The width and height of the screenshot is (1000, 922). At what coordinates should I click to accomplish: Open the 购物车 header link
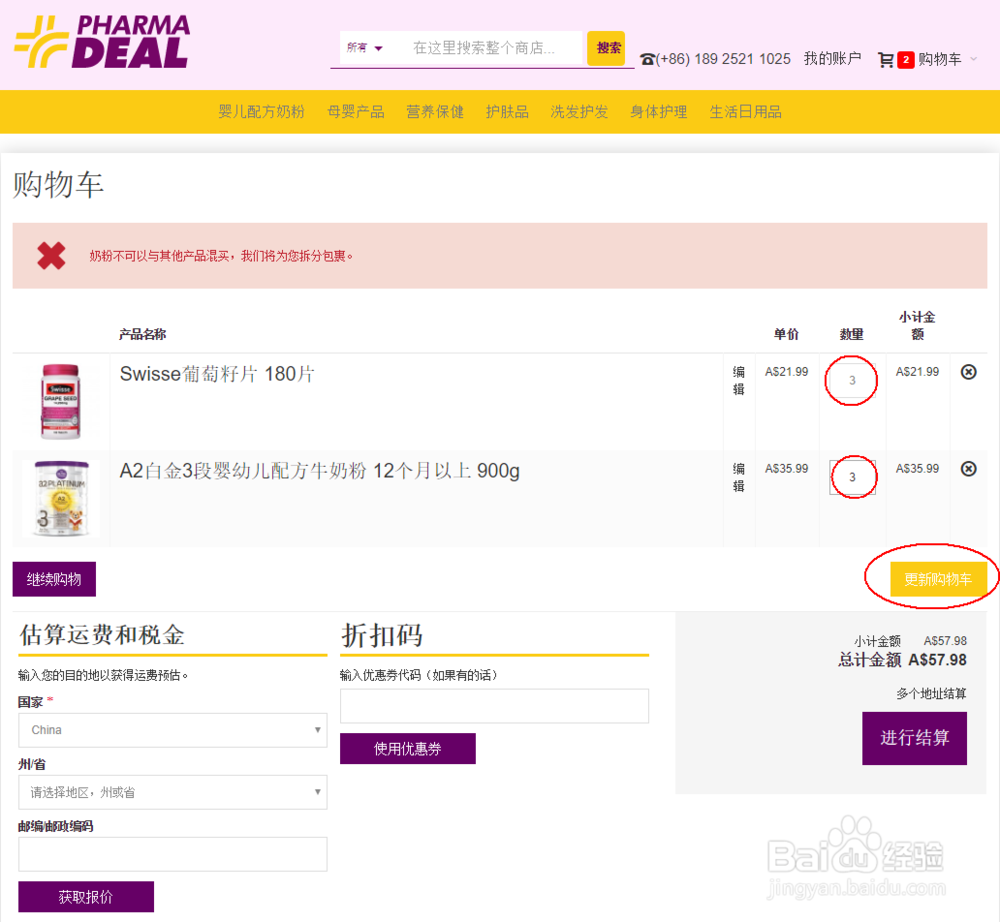[939, 59]
